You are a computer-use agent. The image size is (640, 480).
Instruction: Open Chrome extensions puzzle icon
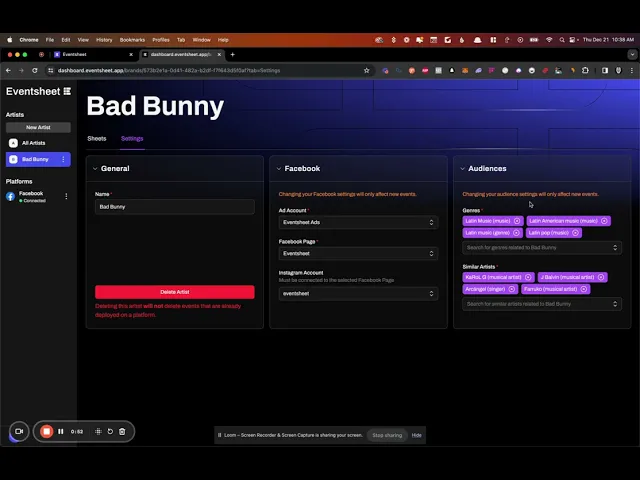coord(585,71)
